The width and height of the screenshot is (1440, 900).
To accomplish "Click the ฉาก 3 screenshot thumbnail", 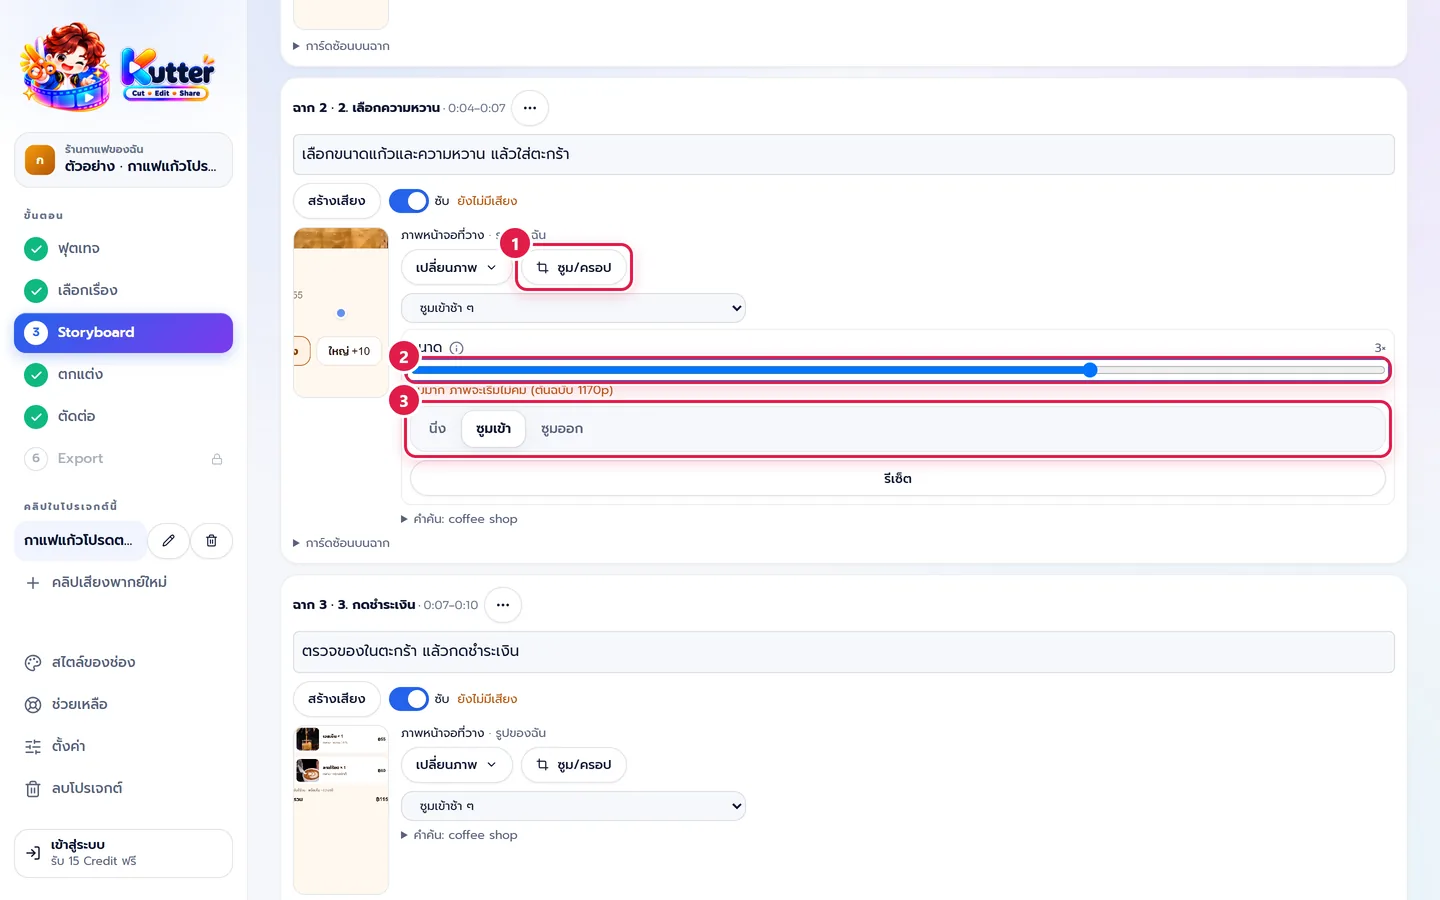I will (341, 809).
